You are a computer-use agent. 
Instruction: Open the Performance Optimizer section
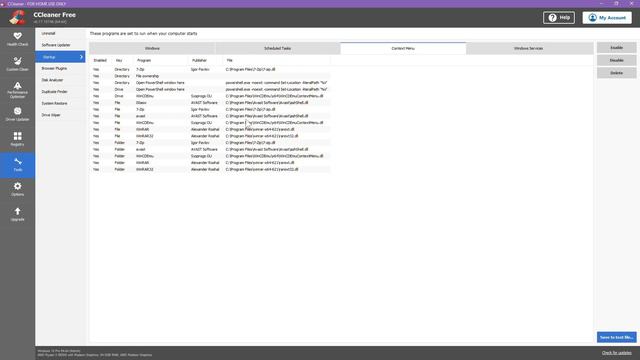[x=17, y=90]
